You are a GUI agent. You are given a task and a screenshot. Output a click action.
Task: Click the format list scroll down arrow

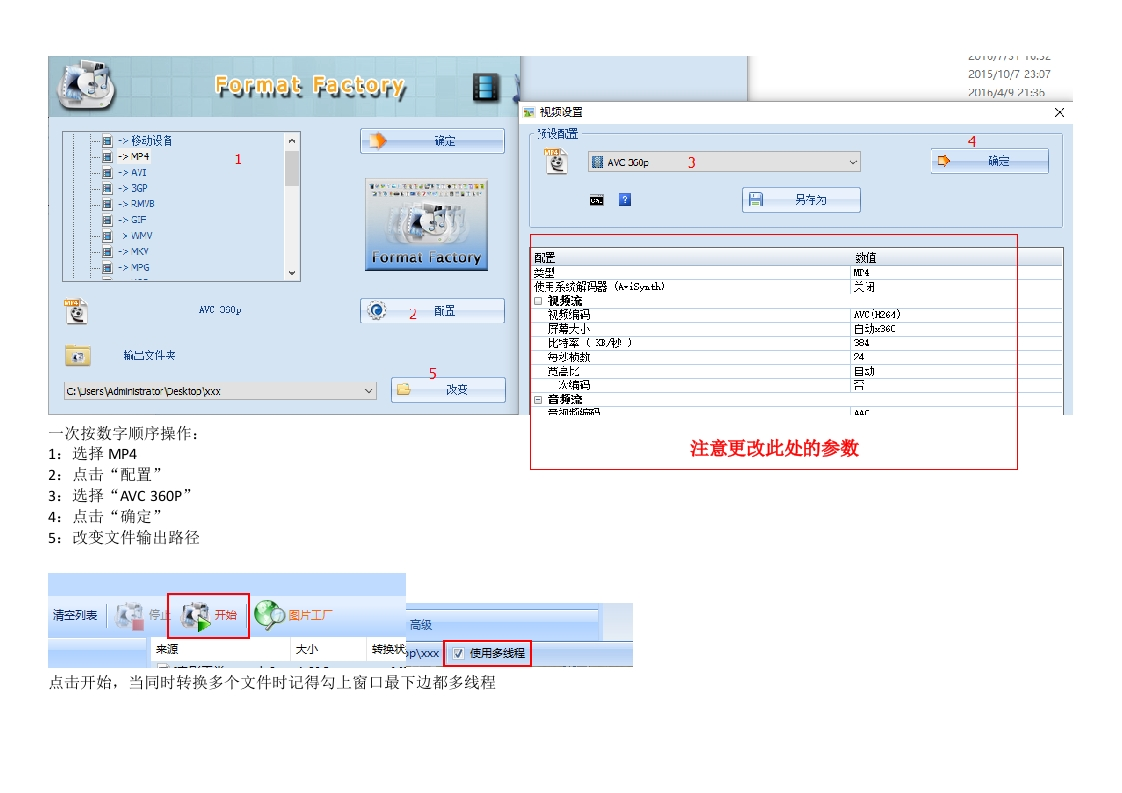click(x=292, y=273)
